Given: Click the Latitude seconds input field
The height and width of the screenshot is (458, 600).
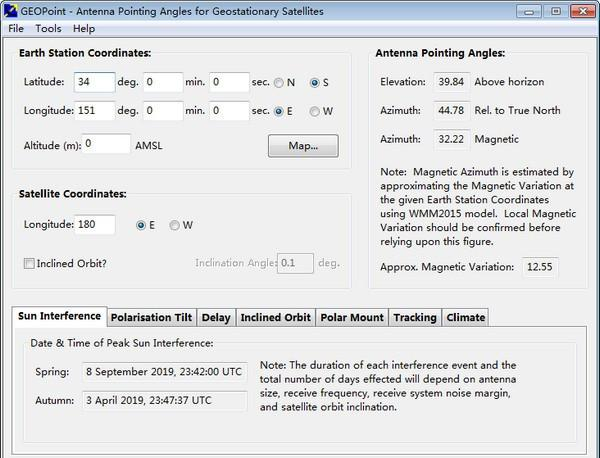Looking at the screenshot, I should (x=229, y=82).
